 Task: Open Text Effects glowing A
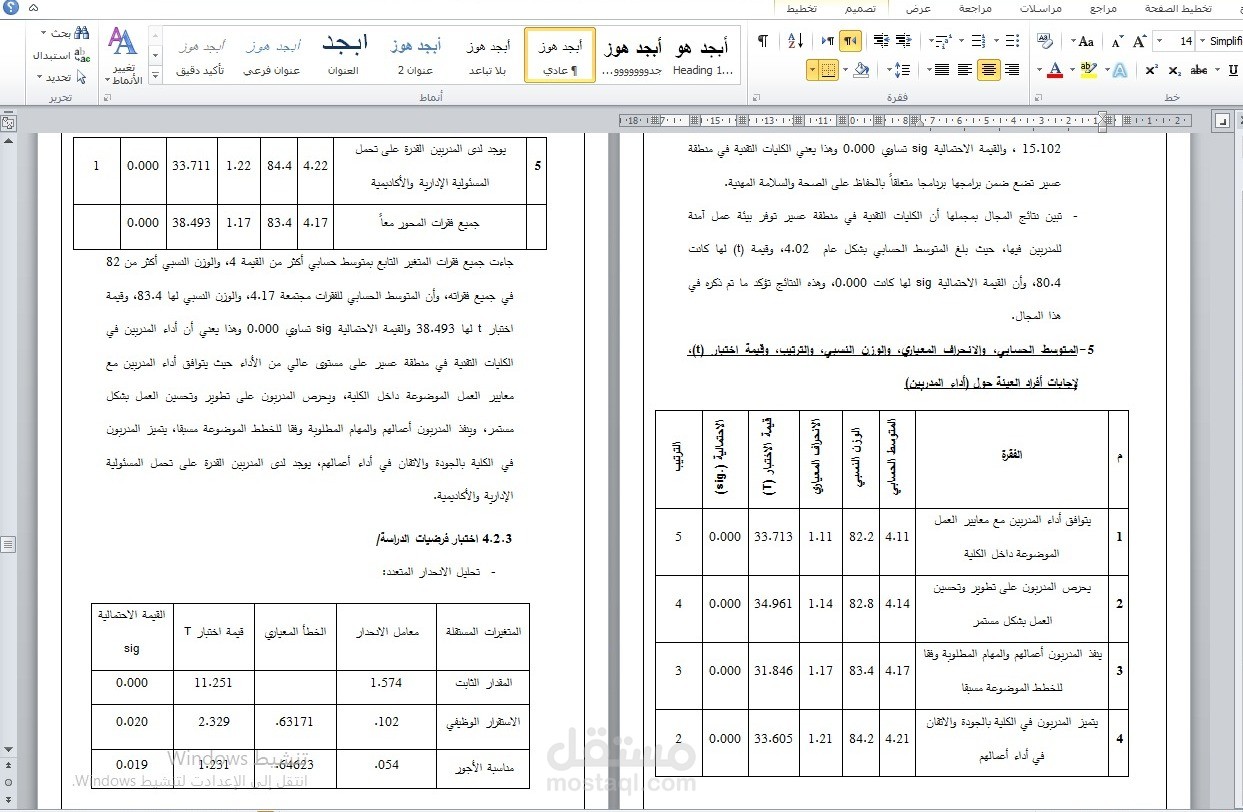(1119, 70)
